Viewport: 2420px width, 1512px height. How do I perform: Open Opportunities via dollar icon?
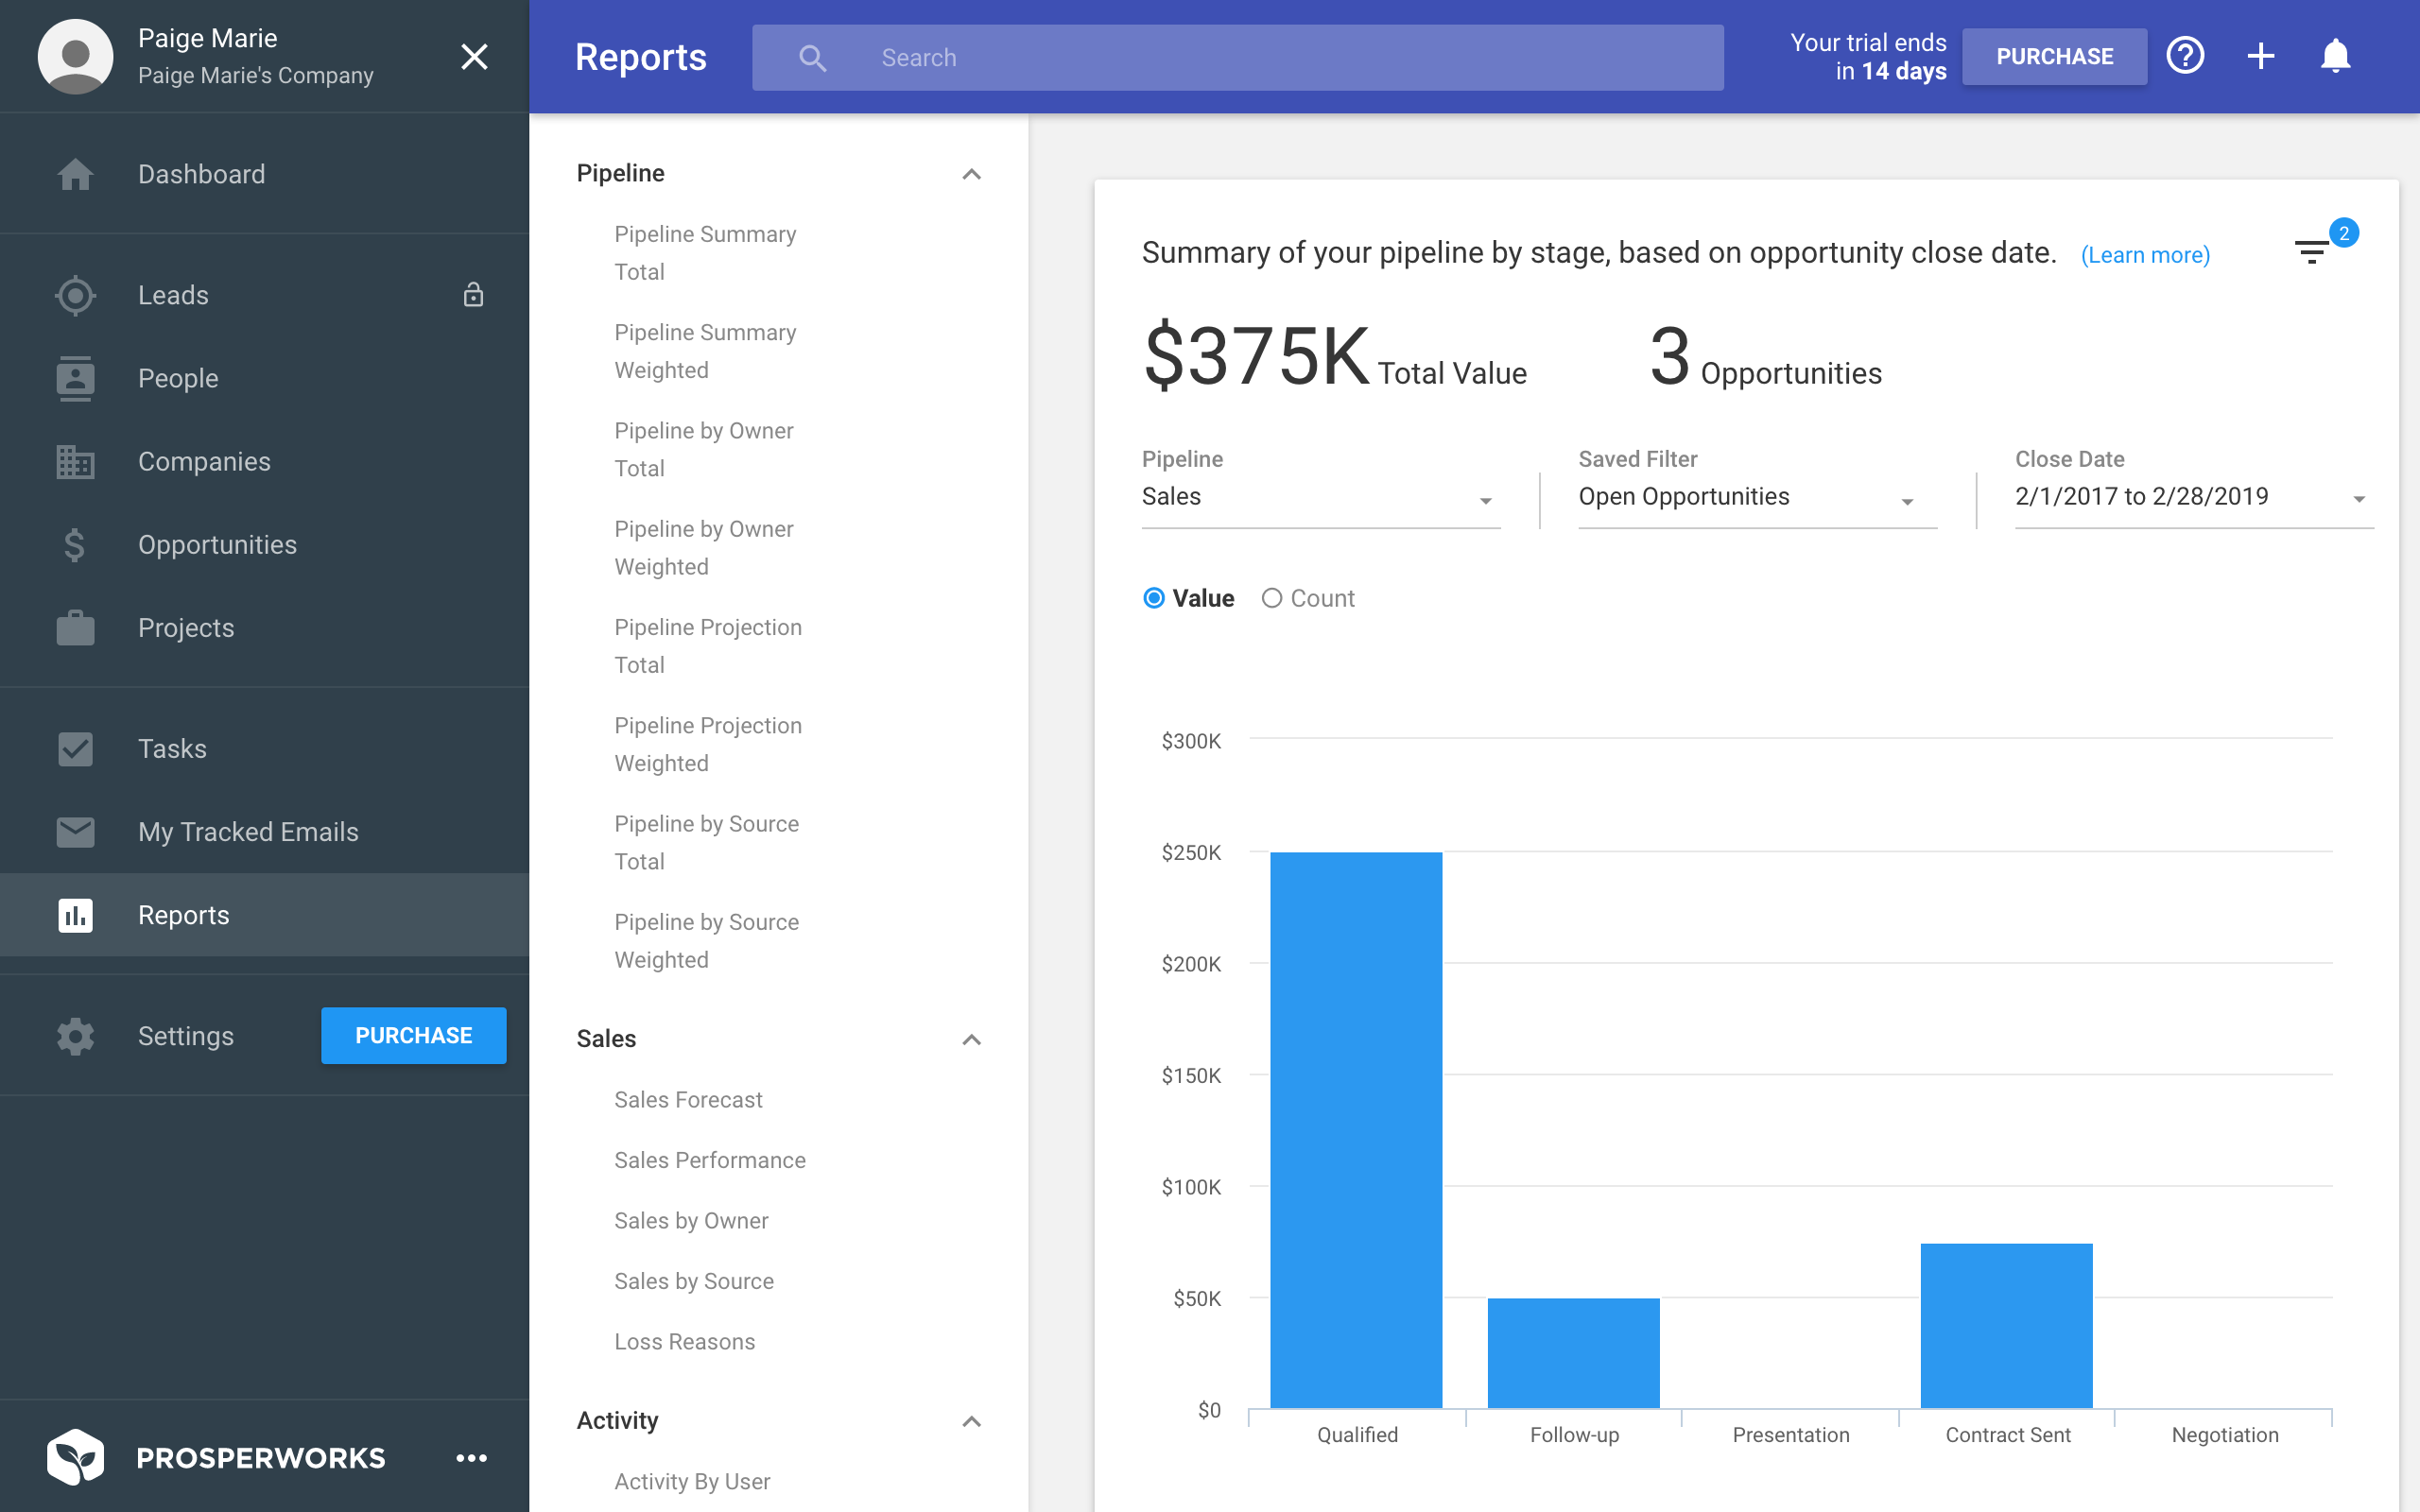pyautogui.click(x=75, y=545)
